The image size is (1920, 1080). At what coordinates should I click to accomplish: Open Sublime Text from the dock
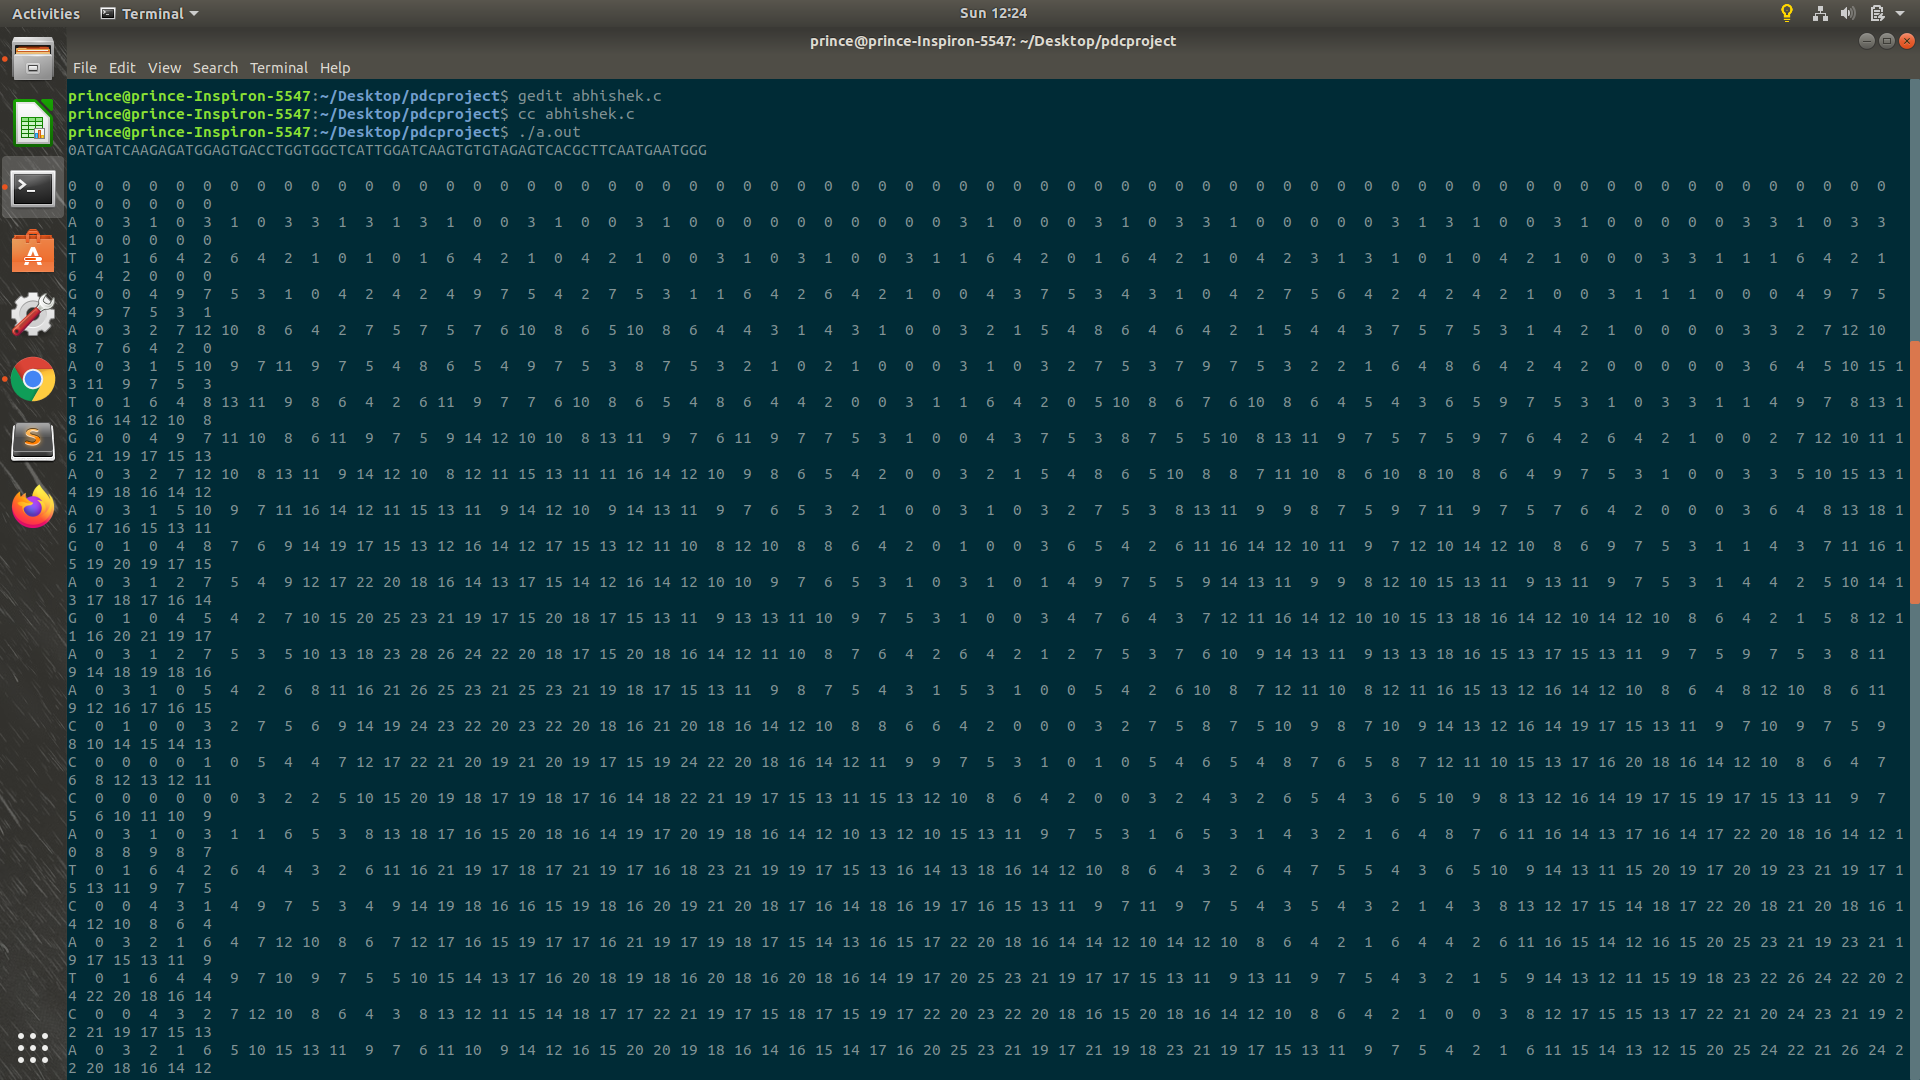tap(33, 440)
